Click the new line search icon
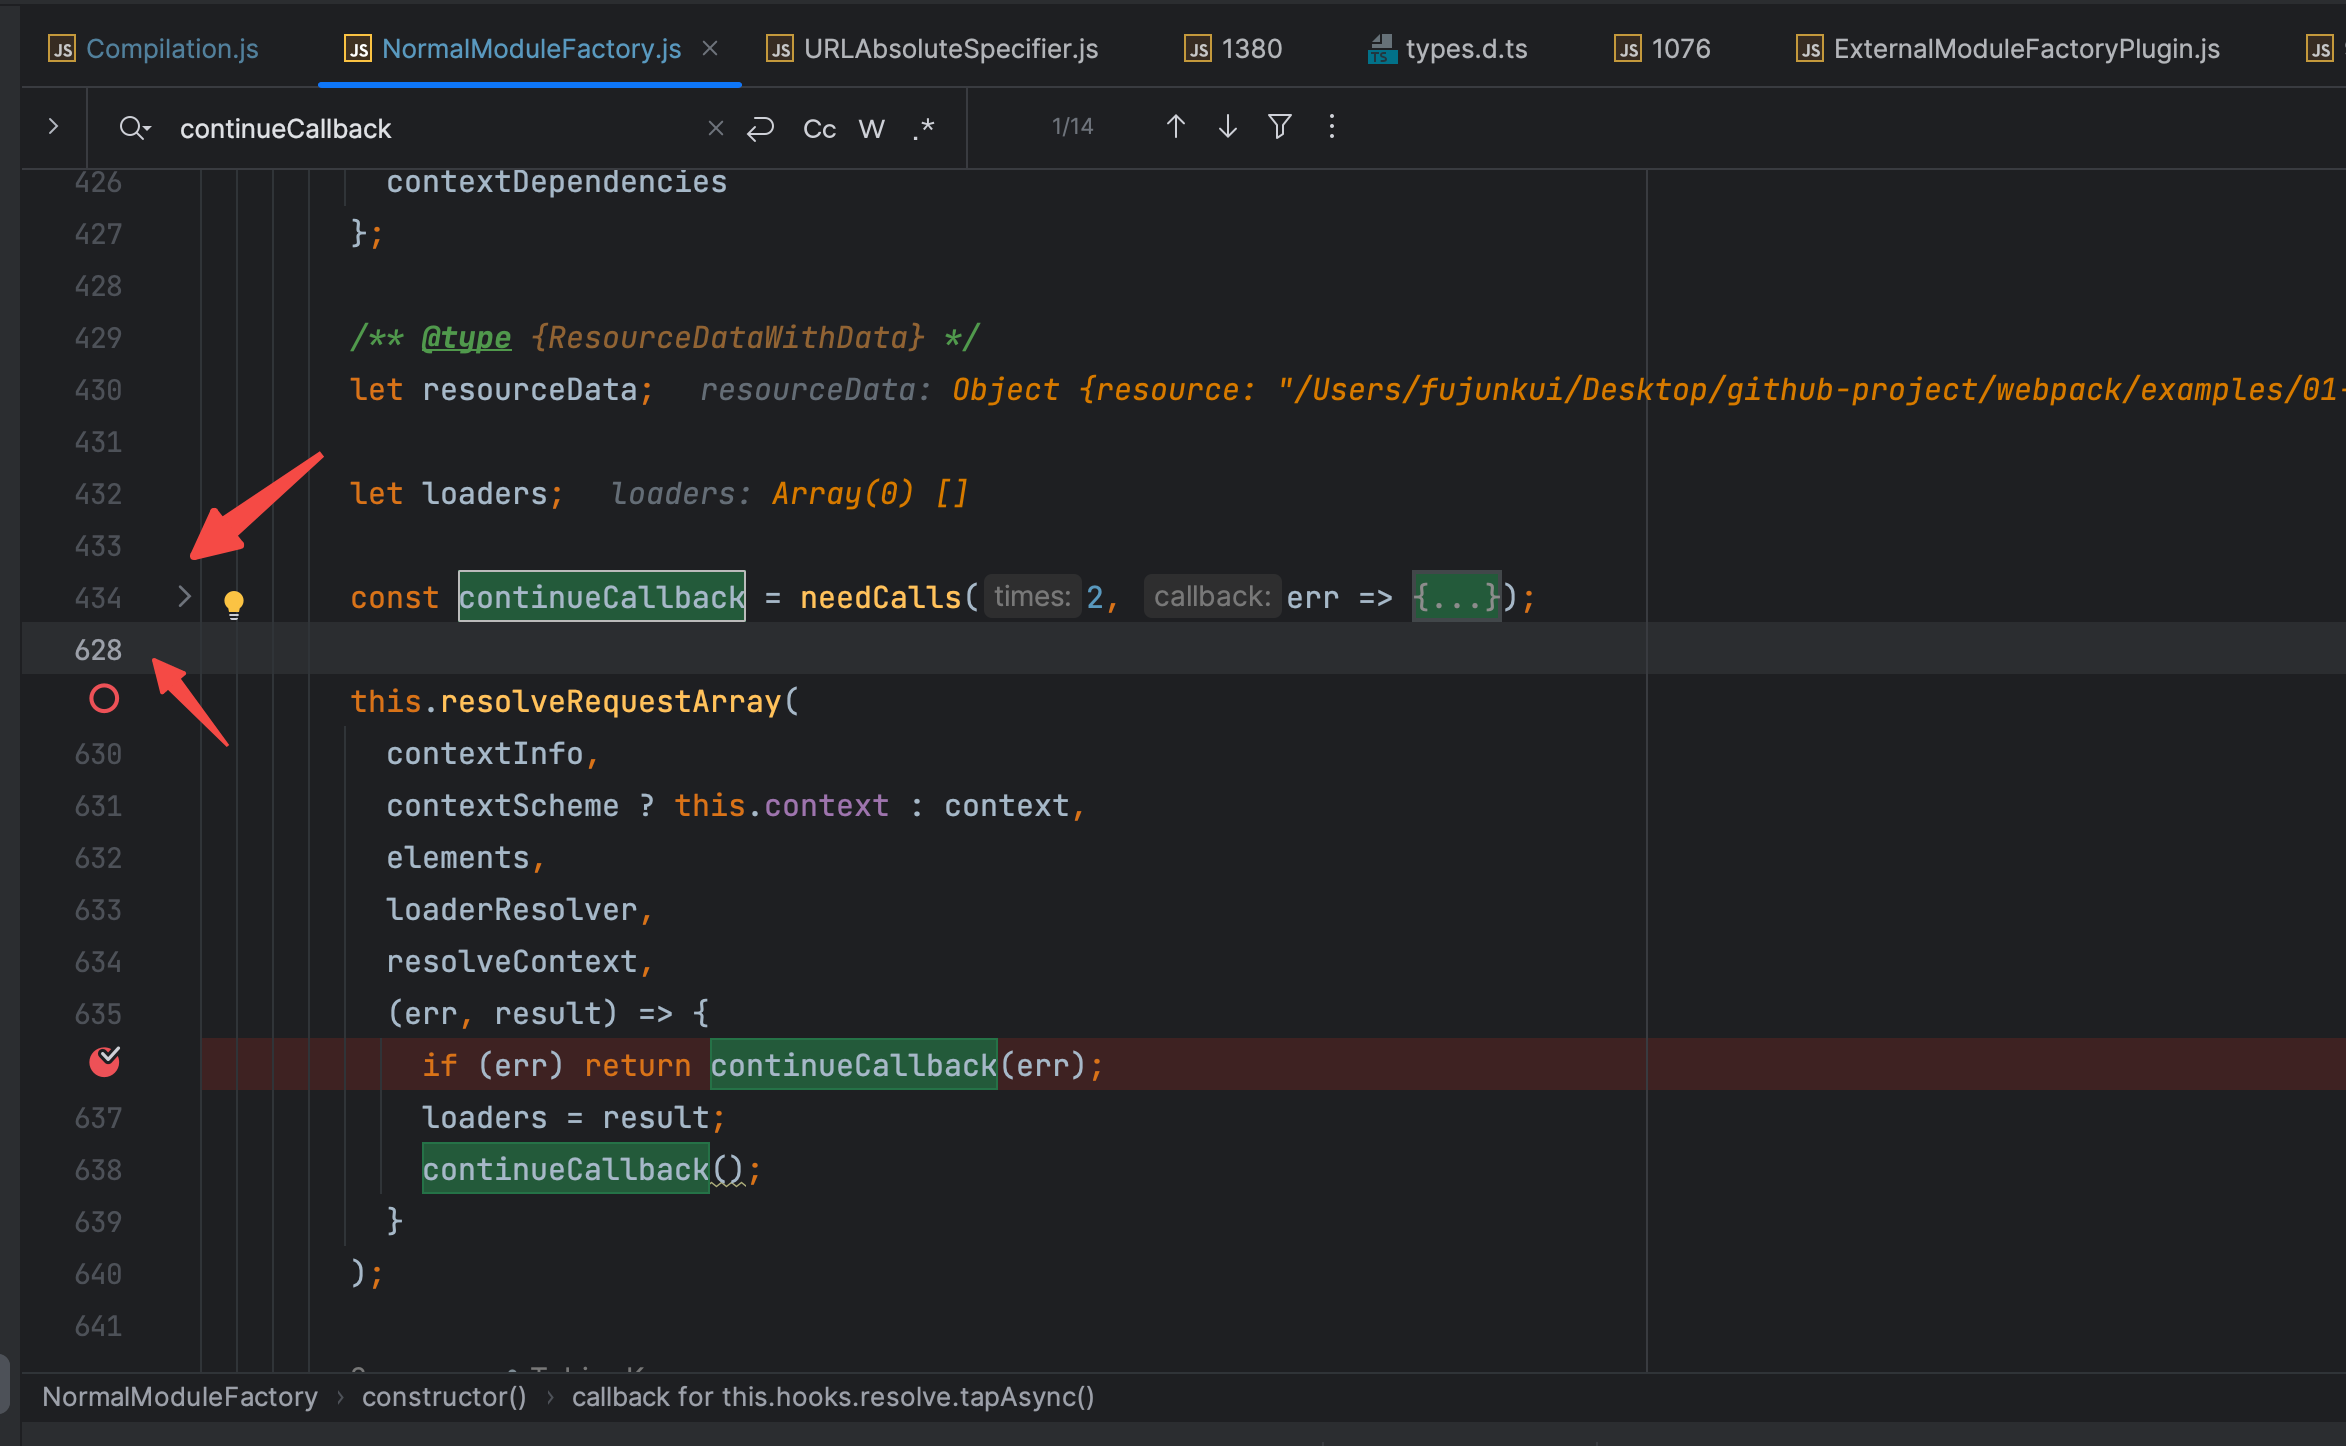This screenshot has width=2346, height=1446. (761, 129)
